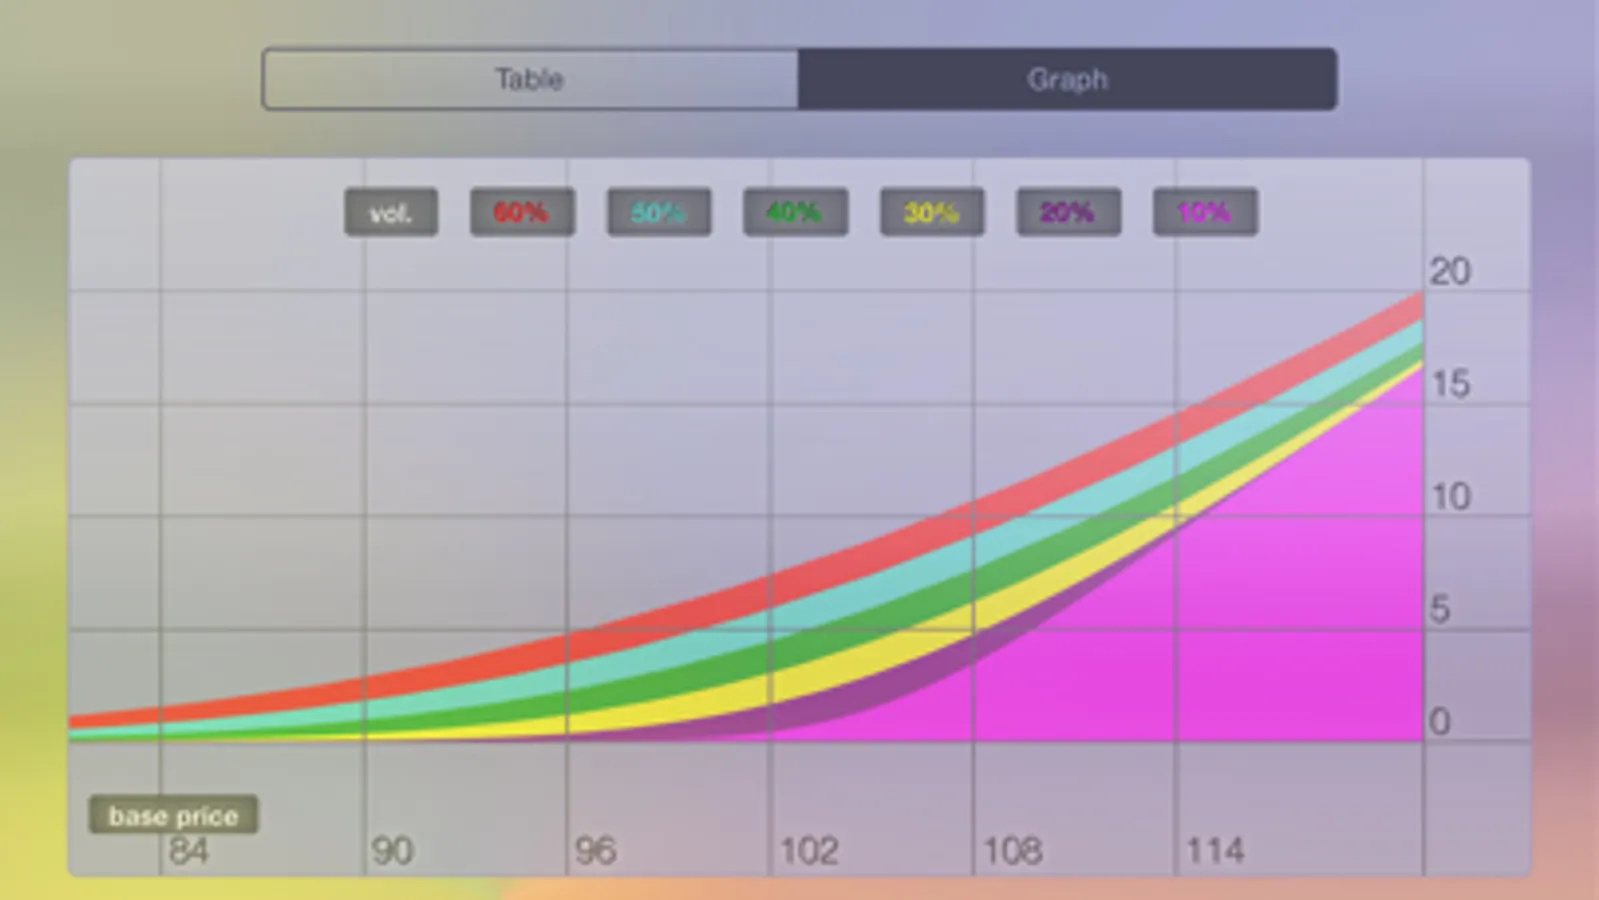Click the 90 base price axis label

pos(392,852)
